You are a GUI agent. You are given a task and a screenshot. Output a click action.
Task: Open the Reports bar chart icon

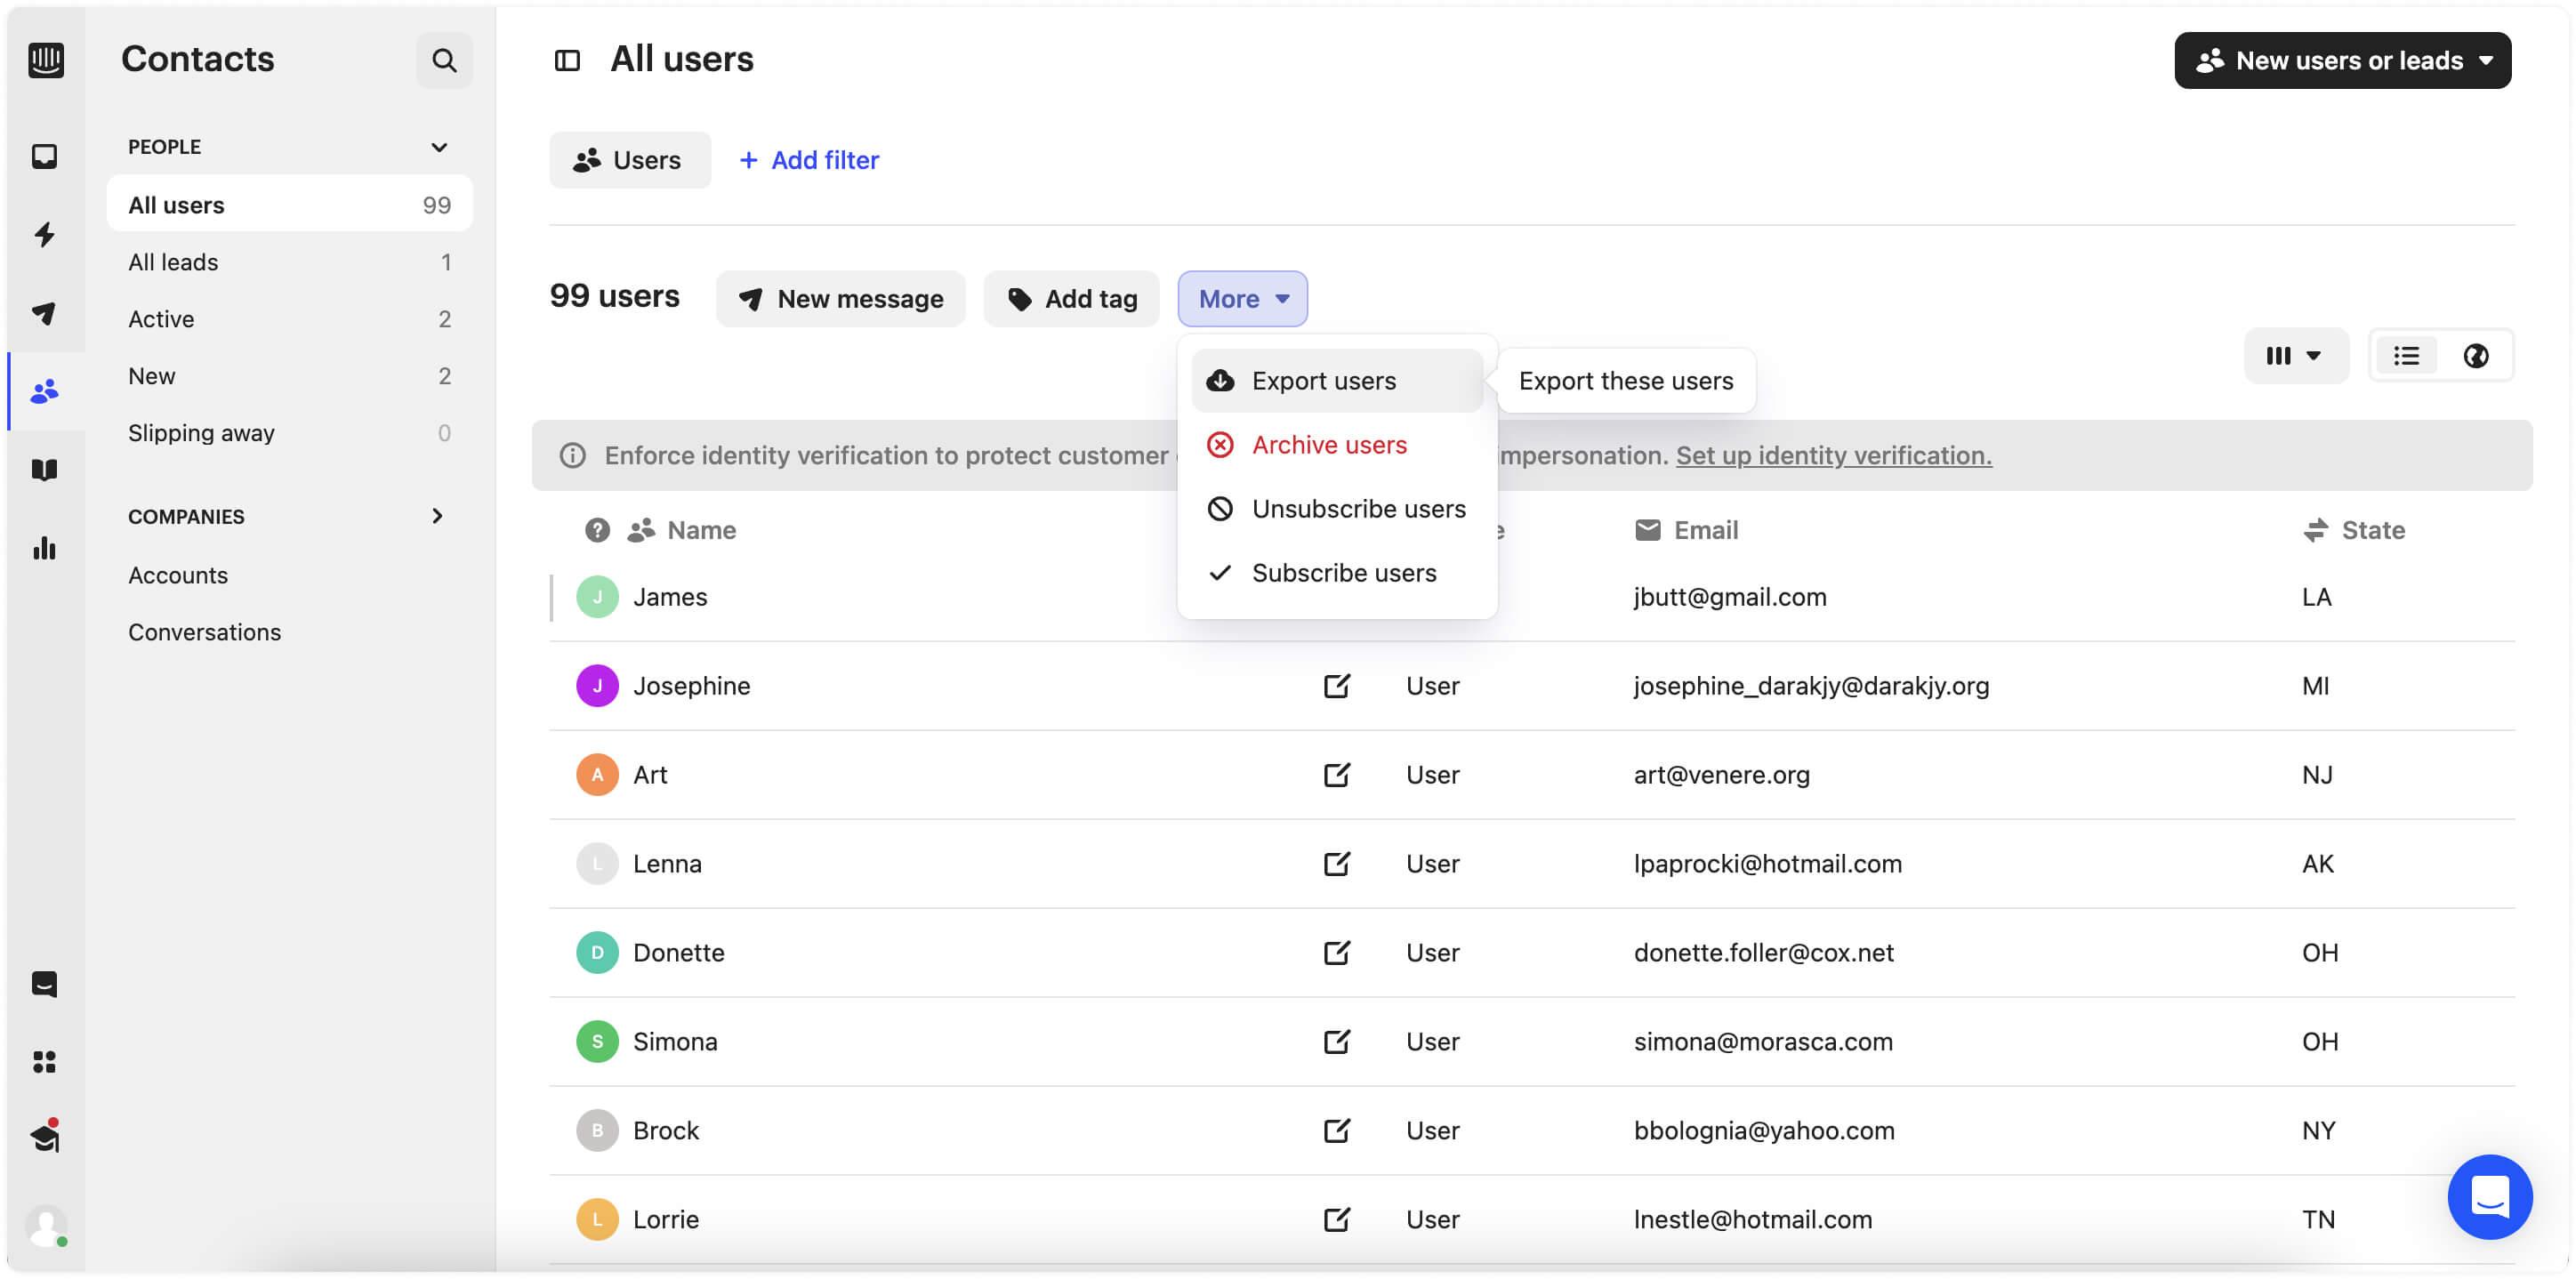(x=44, y=548)
